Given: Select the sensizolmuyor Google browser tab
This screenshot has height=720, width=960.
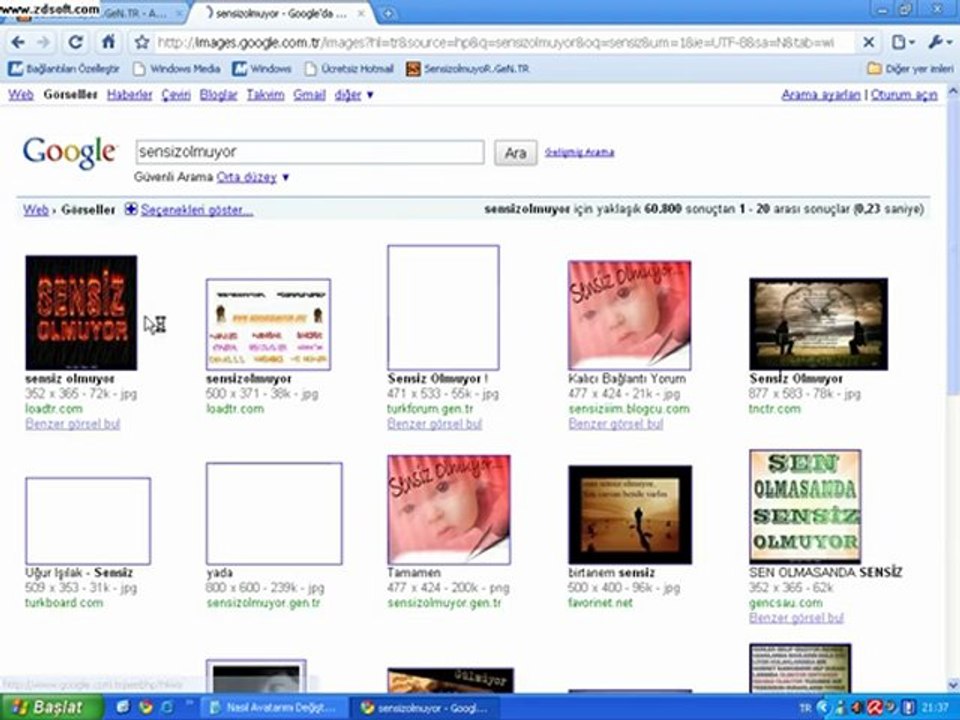Looking at the screenshot, I should [x=283, y=13].
